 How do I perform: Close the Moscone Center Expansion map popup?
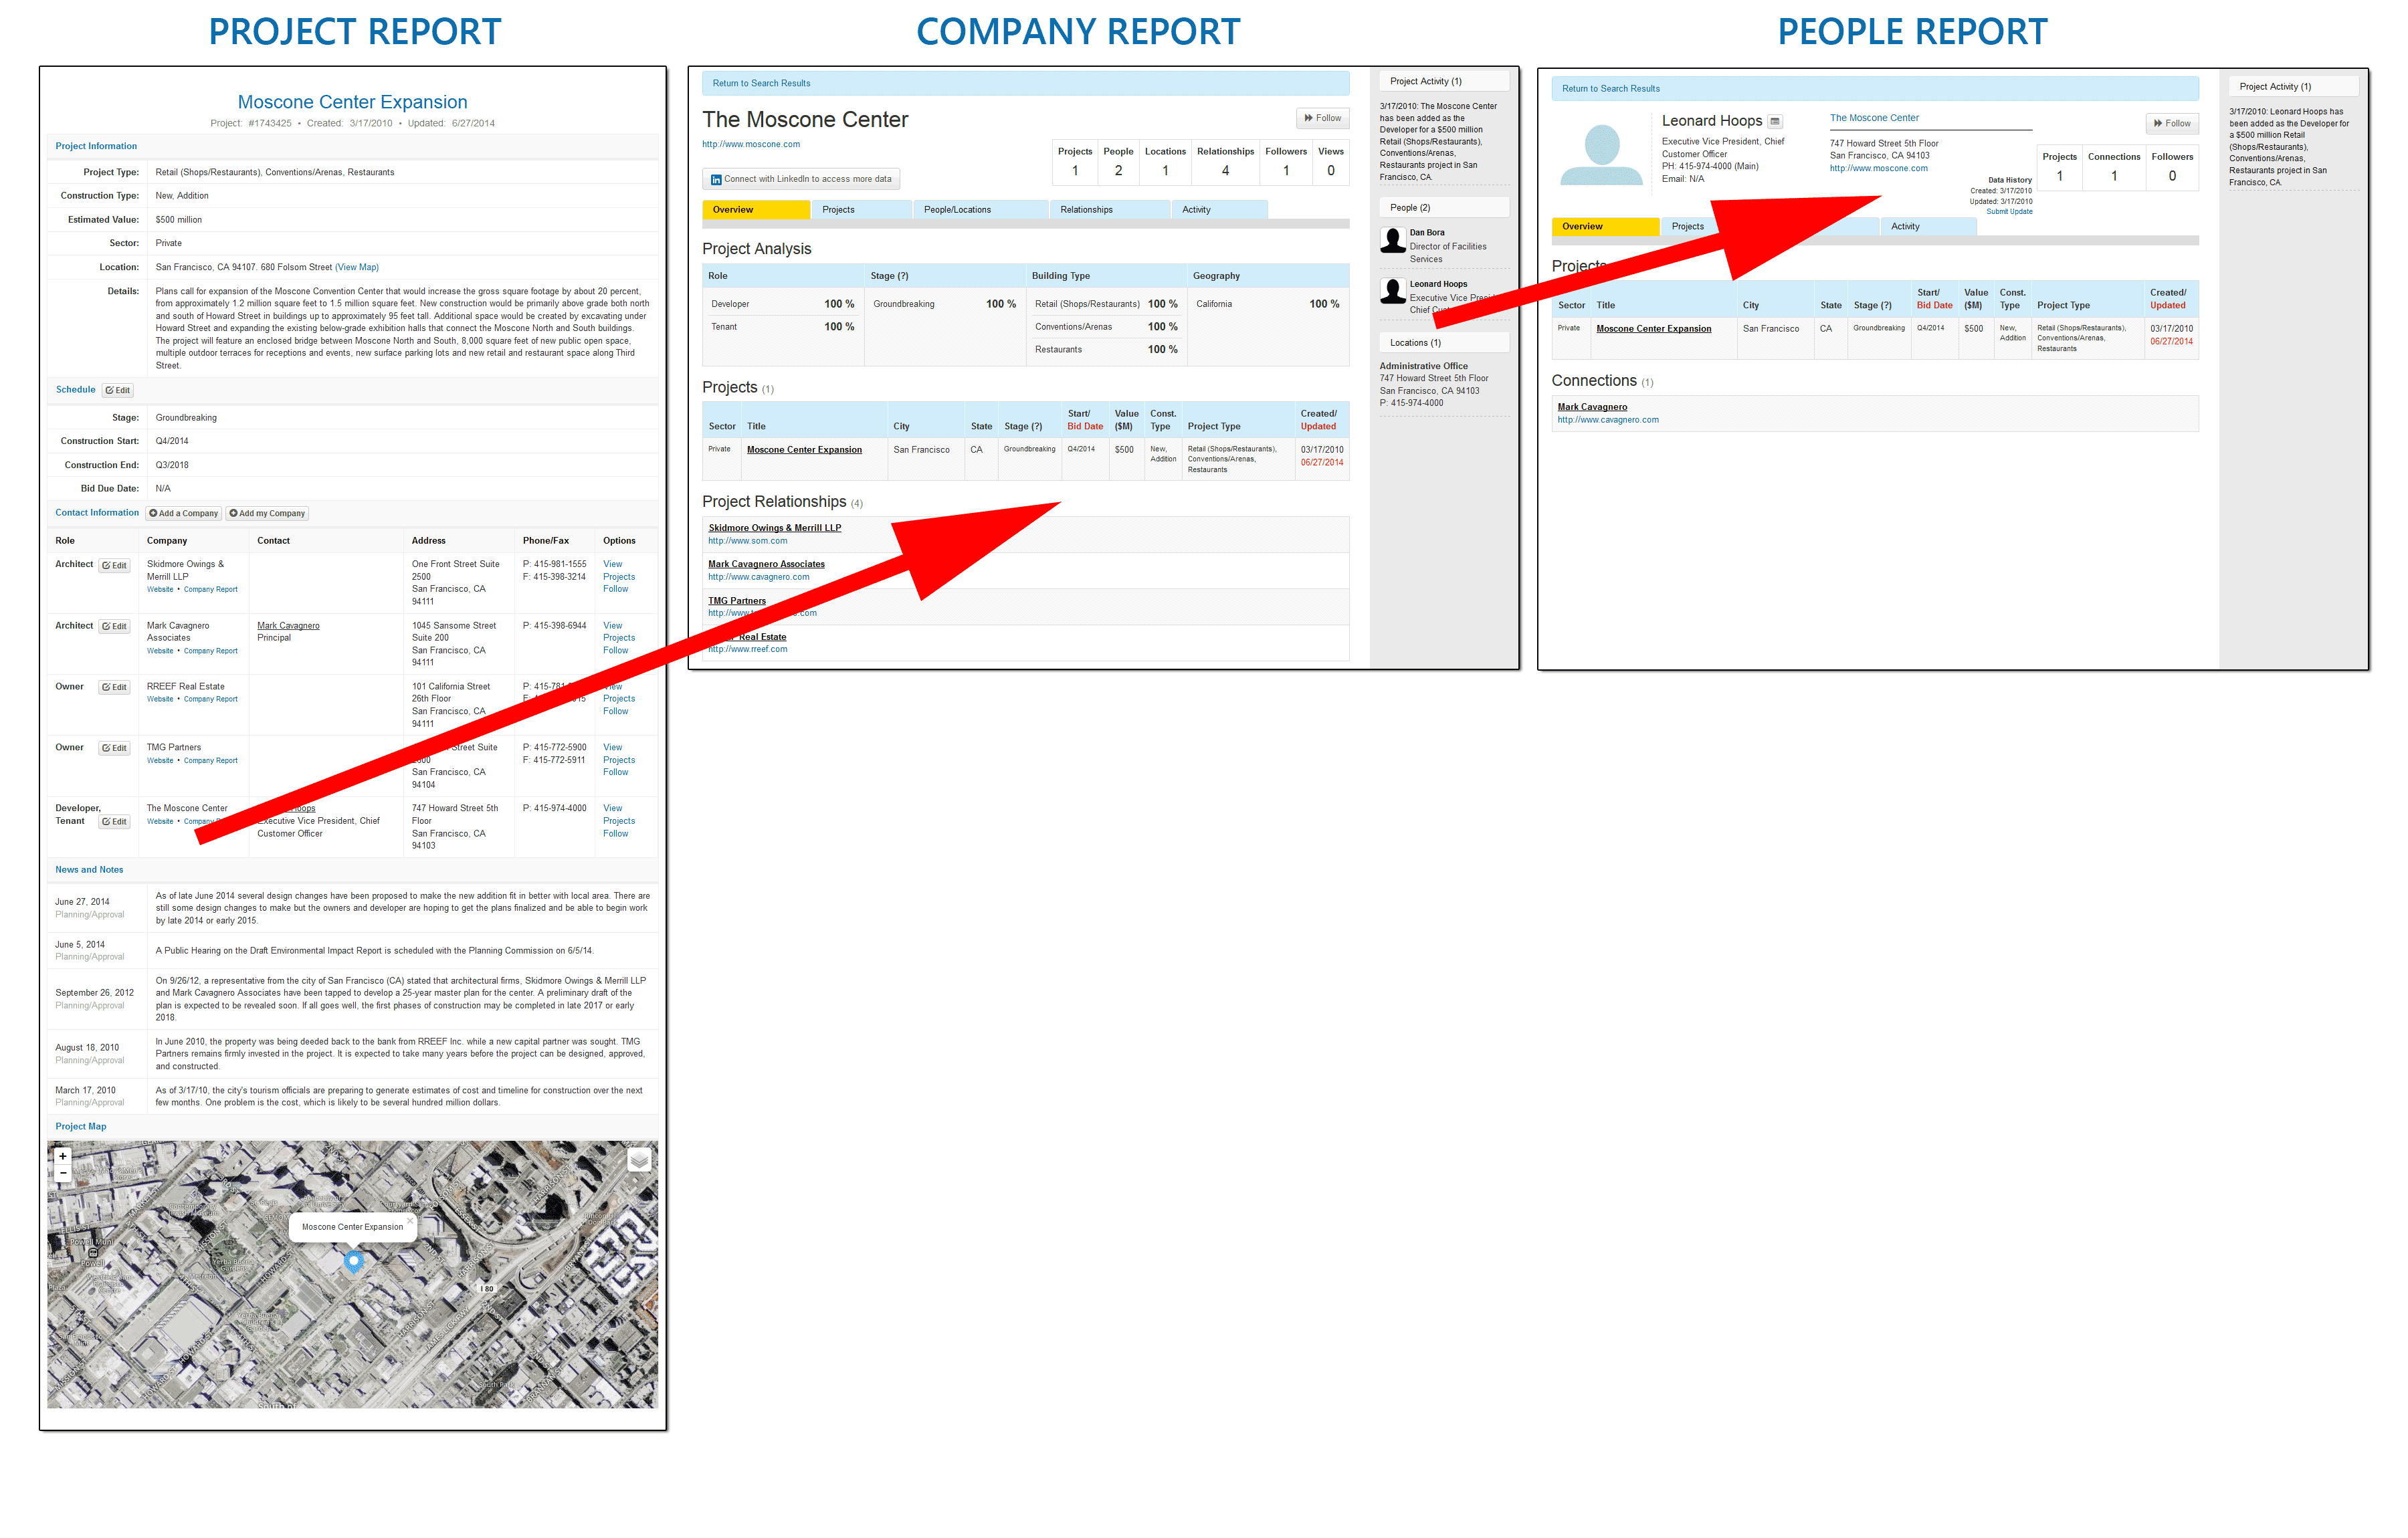410,1220
